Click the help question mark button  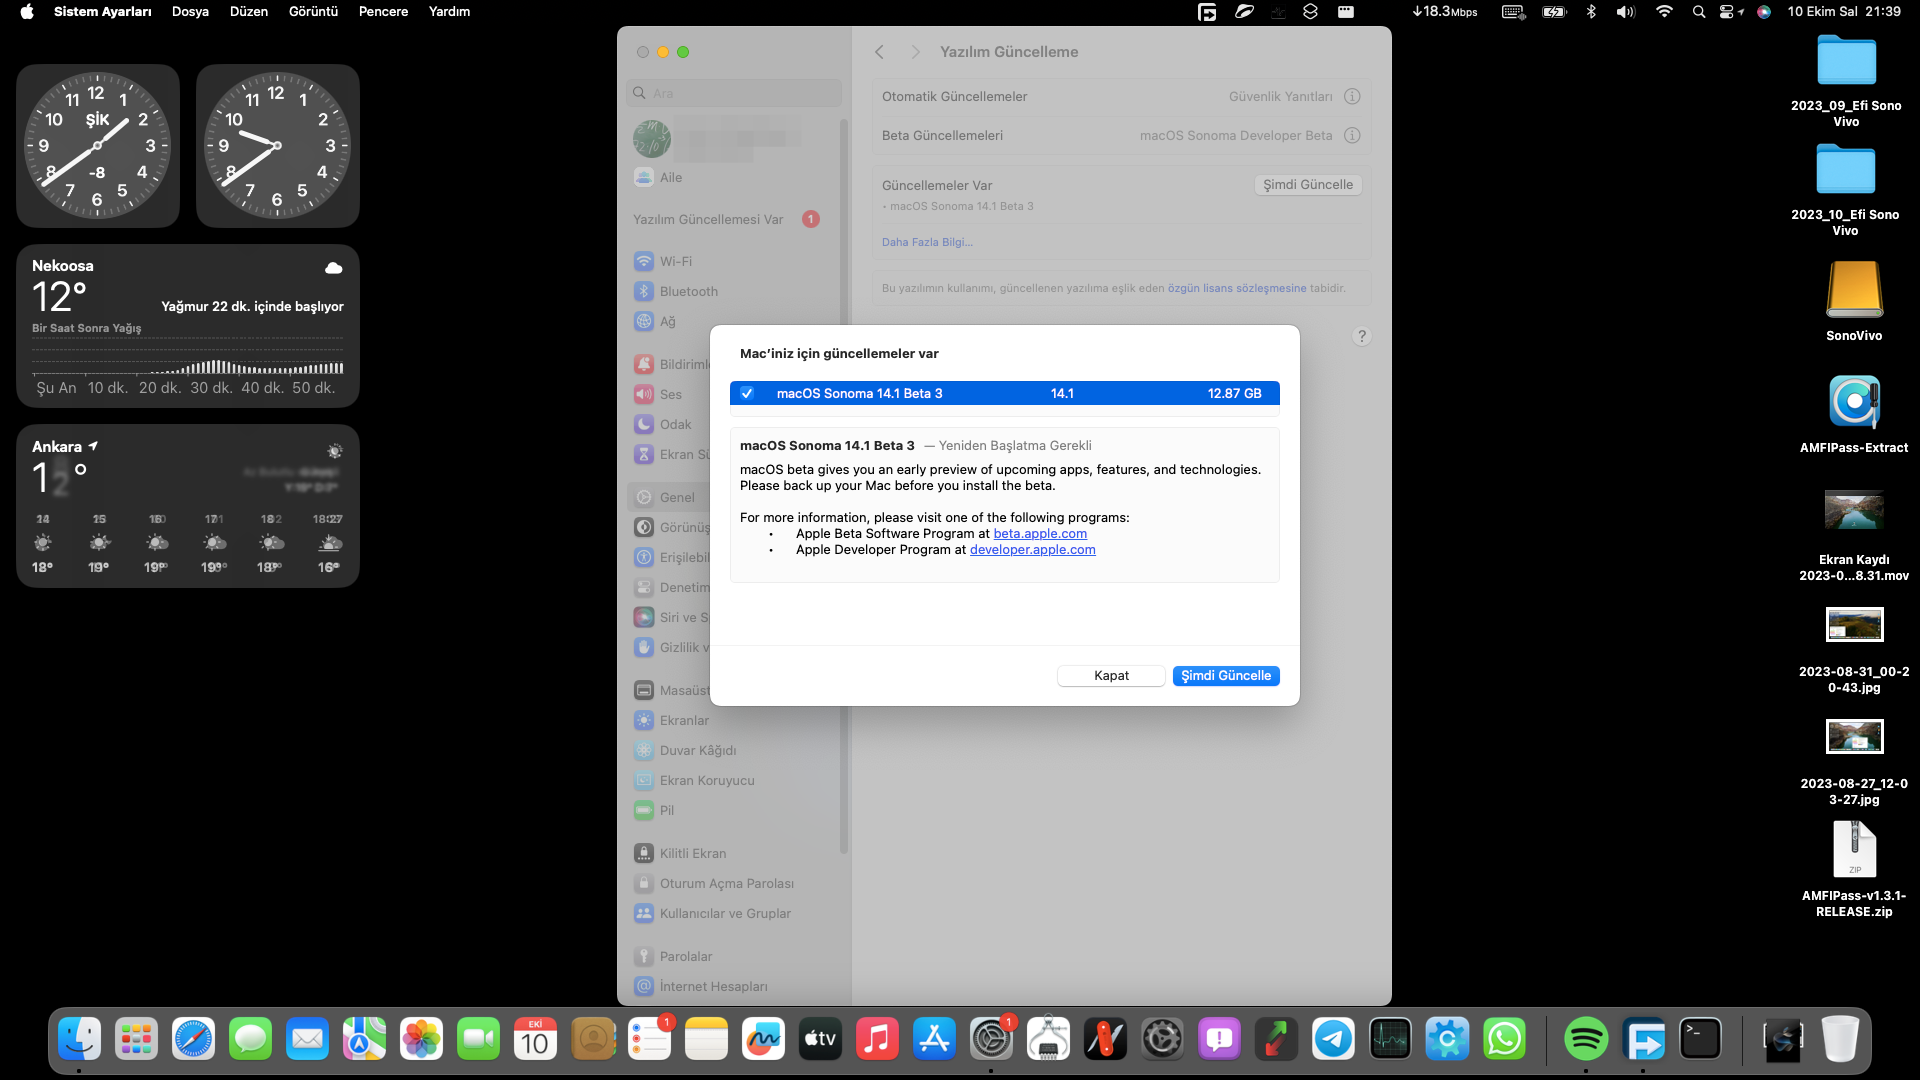coord(1361,336)
